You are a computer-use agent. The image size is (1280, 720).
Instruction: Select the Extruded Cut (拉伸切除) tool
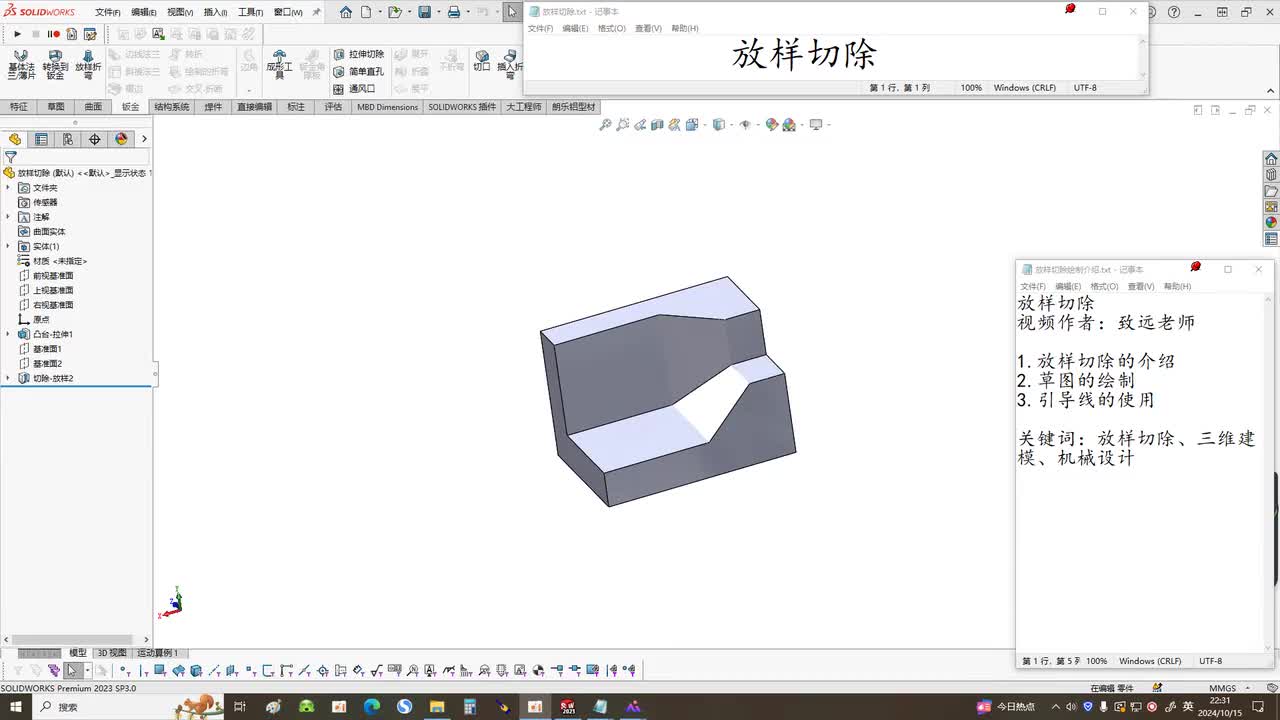pyautogui.click(x=358, y=54)
